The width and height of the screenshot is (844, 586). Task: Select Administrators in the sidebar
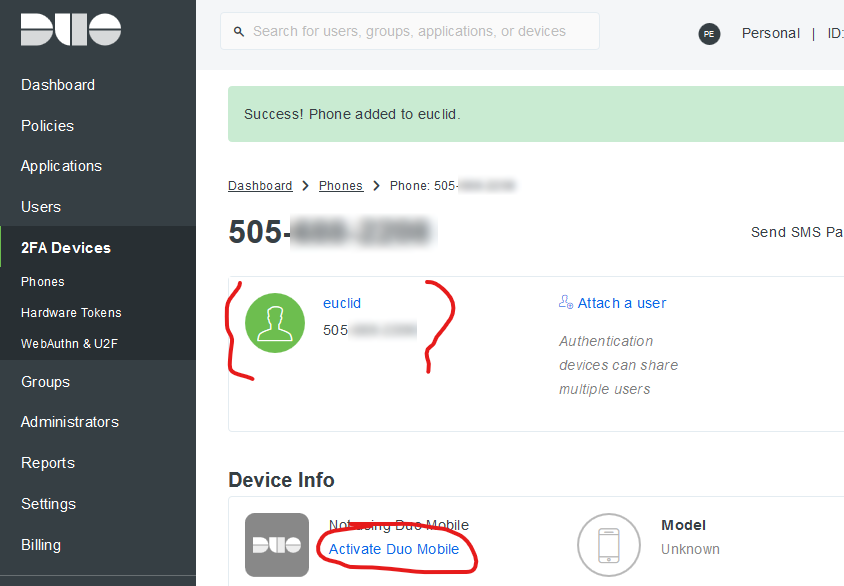pyautogui.click(x=68, y=421)
